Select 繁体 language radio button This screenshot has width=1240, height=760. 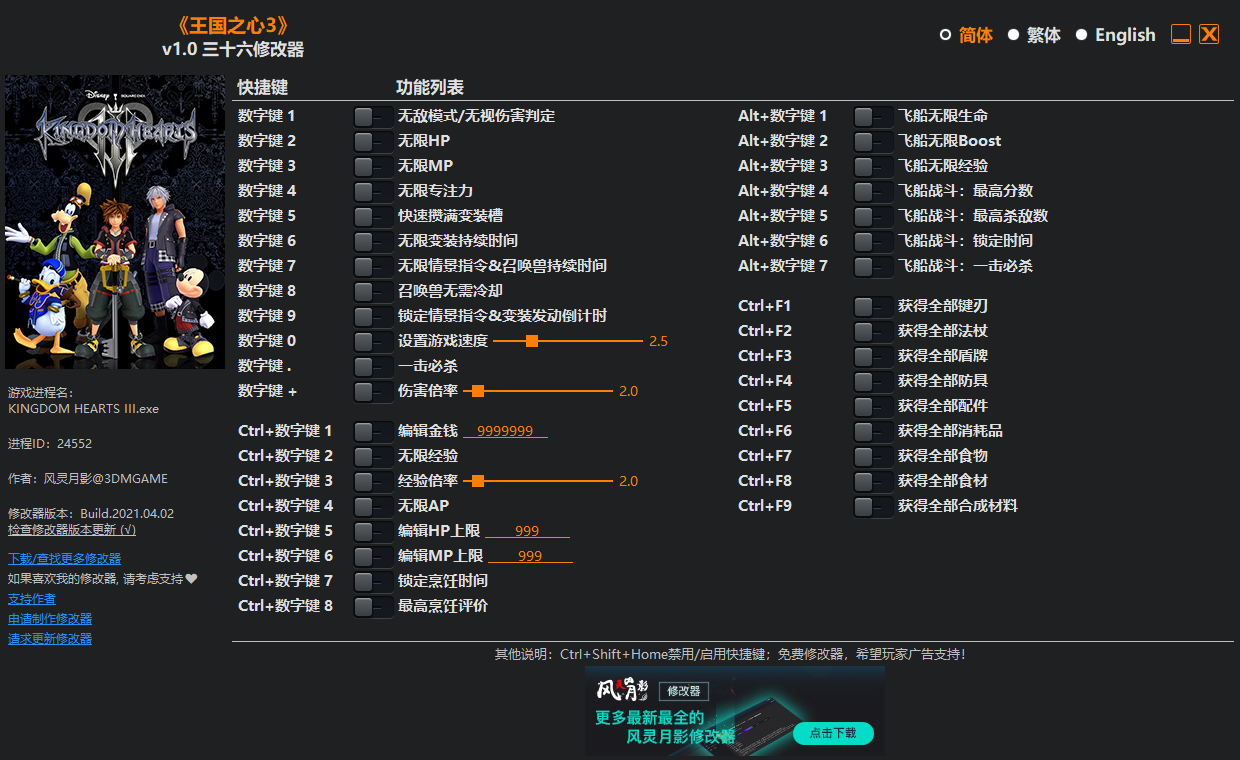coord(1013,35)
